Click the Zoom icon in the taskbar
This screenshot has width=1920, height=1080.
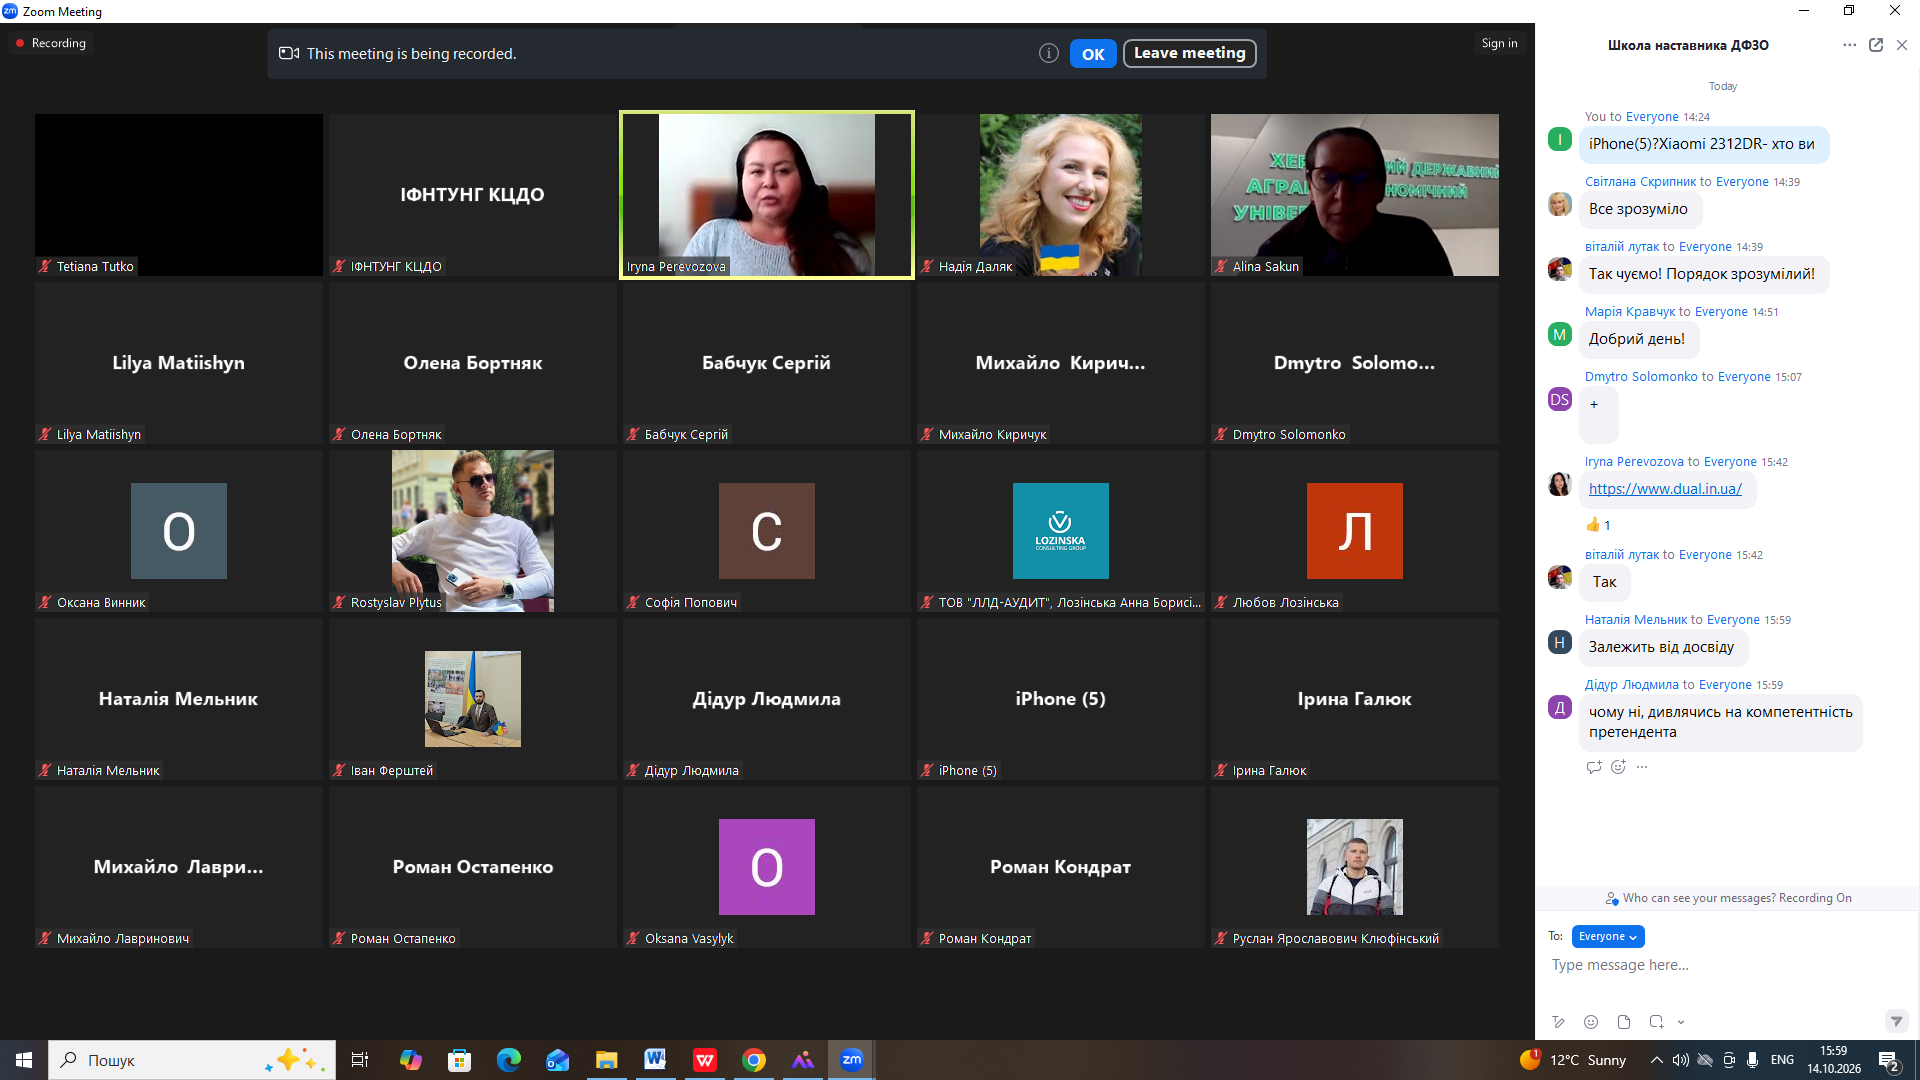852,1060
